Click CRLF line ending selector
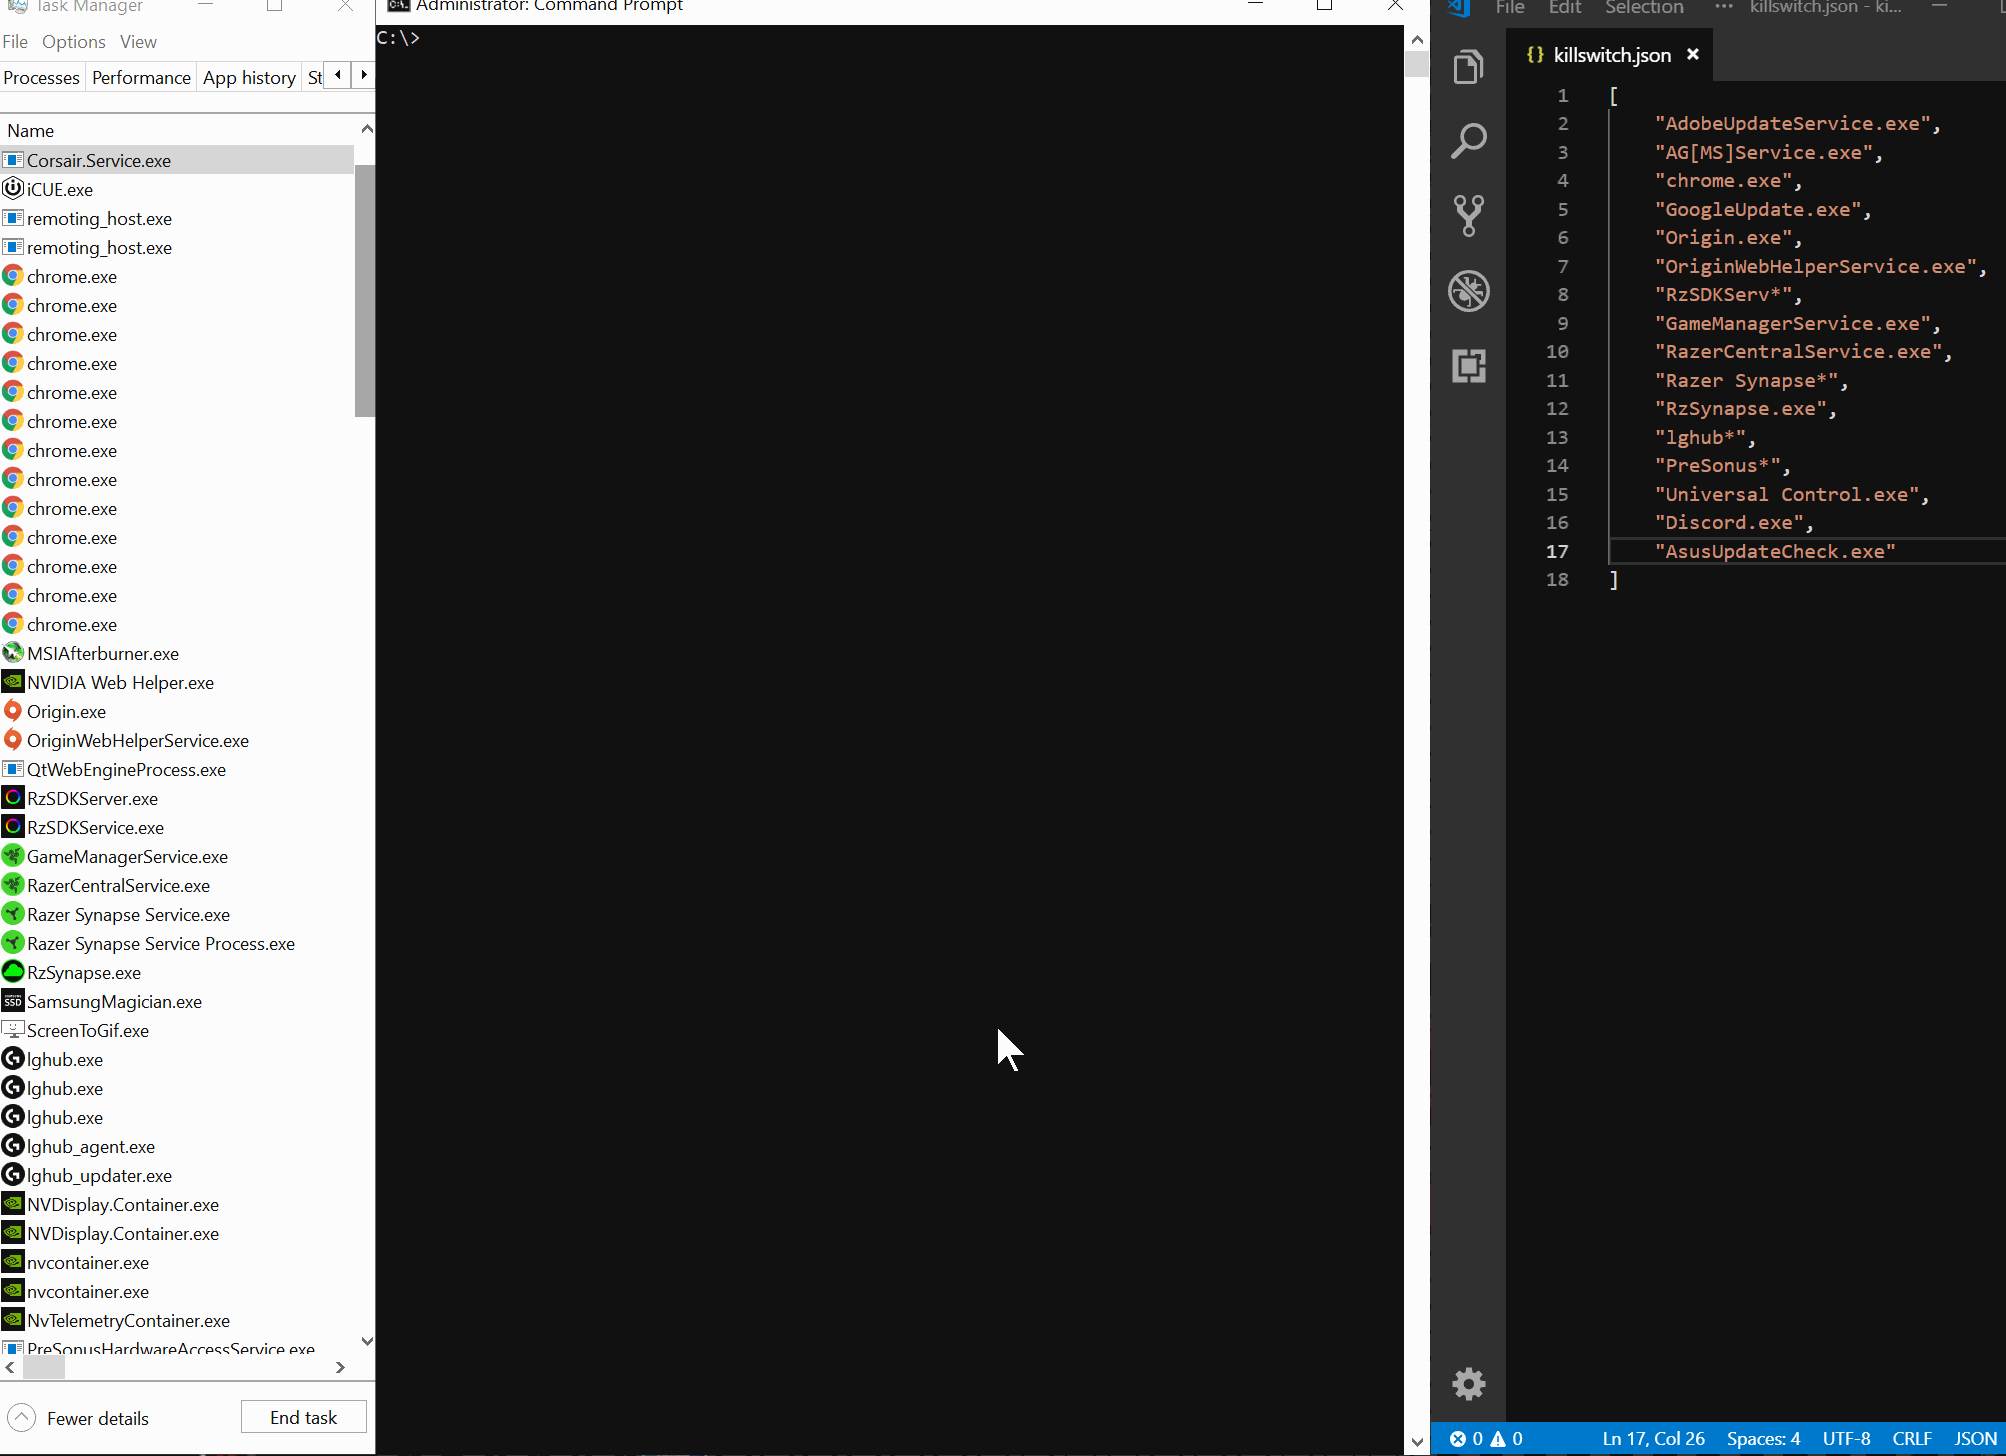The image size is (2006, 1456). click(x=1911, y=1438)
